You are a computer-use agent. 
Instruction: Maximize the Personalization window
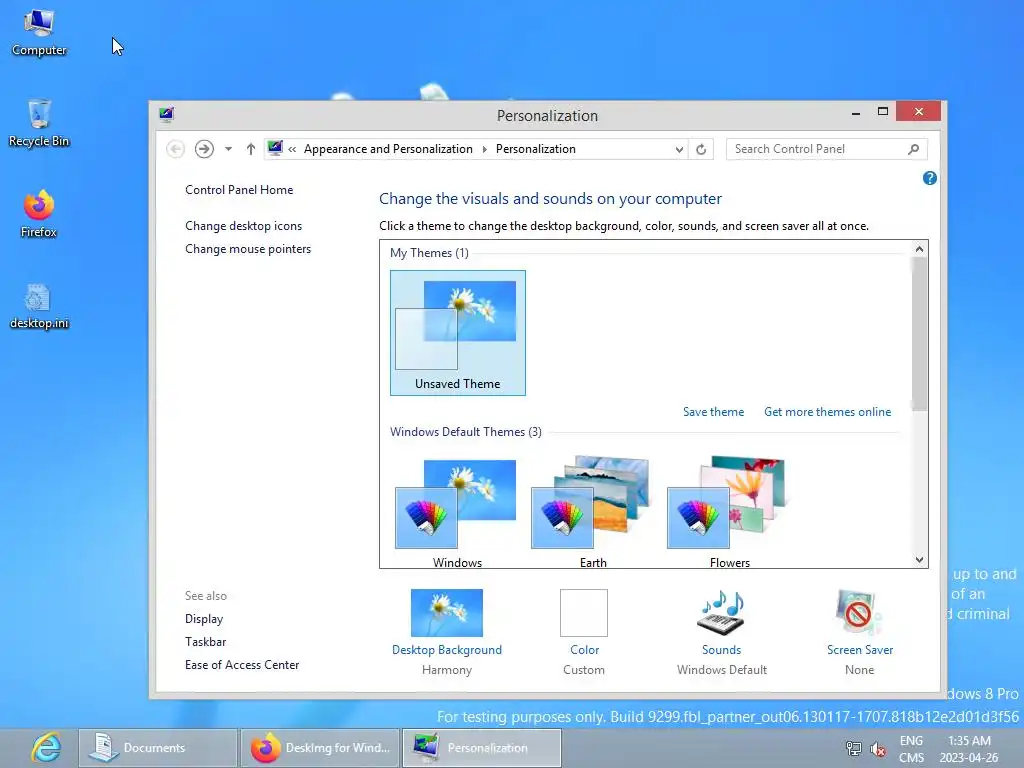click(883, 112)
